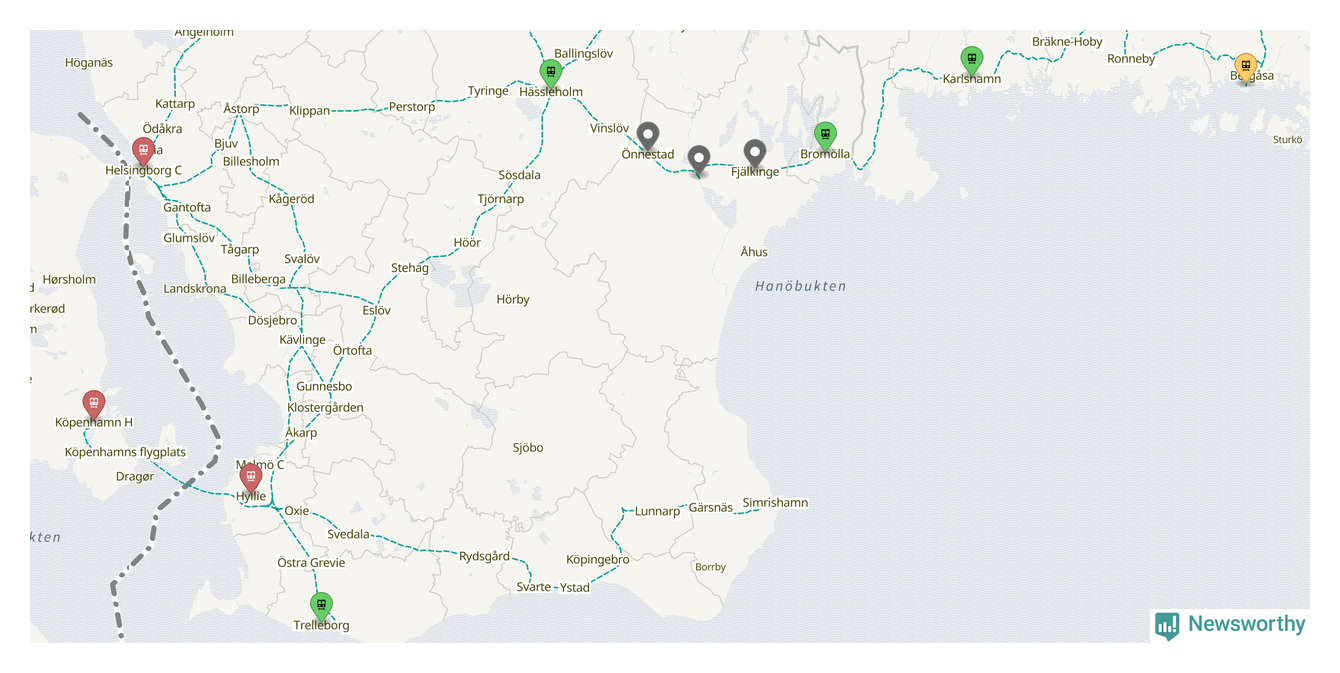Click the Åhus town label

(x=754, y=252)
